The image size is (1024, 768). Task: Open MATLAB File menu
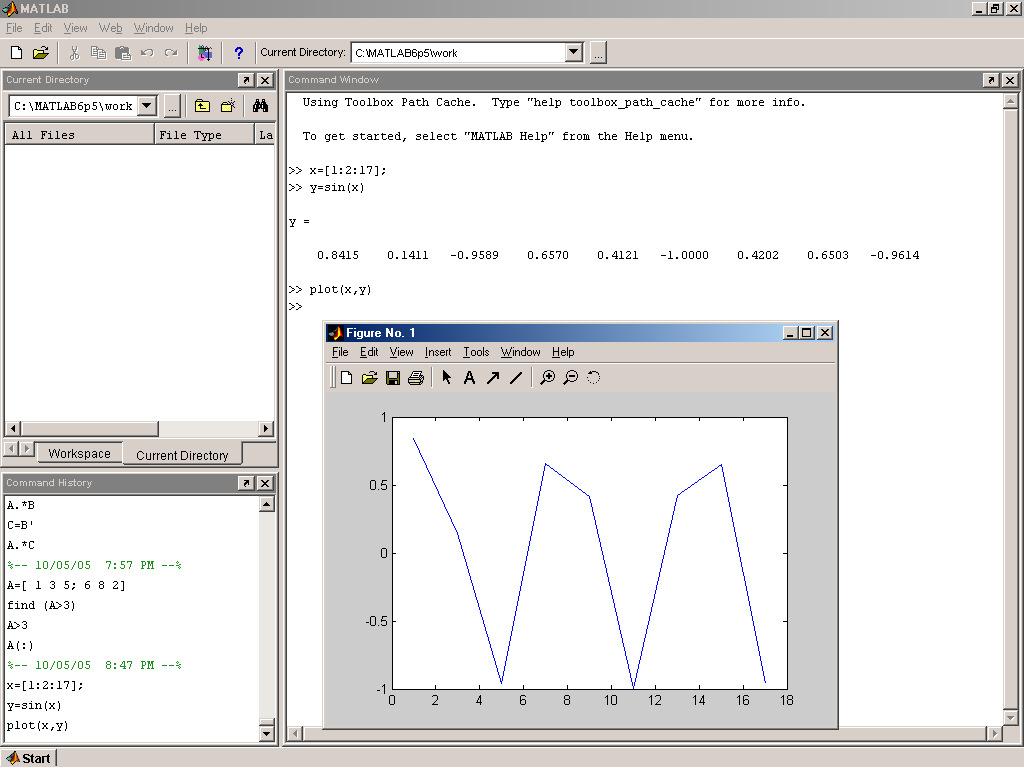[14, 28]
